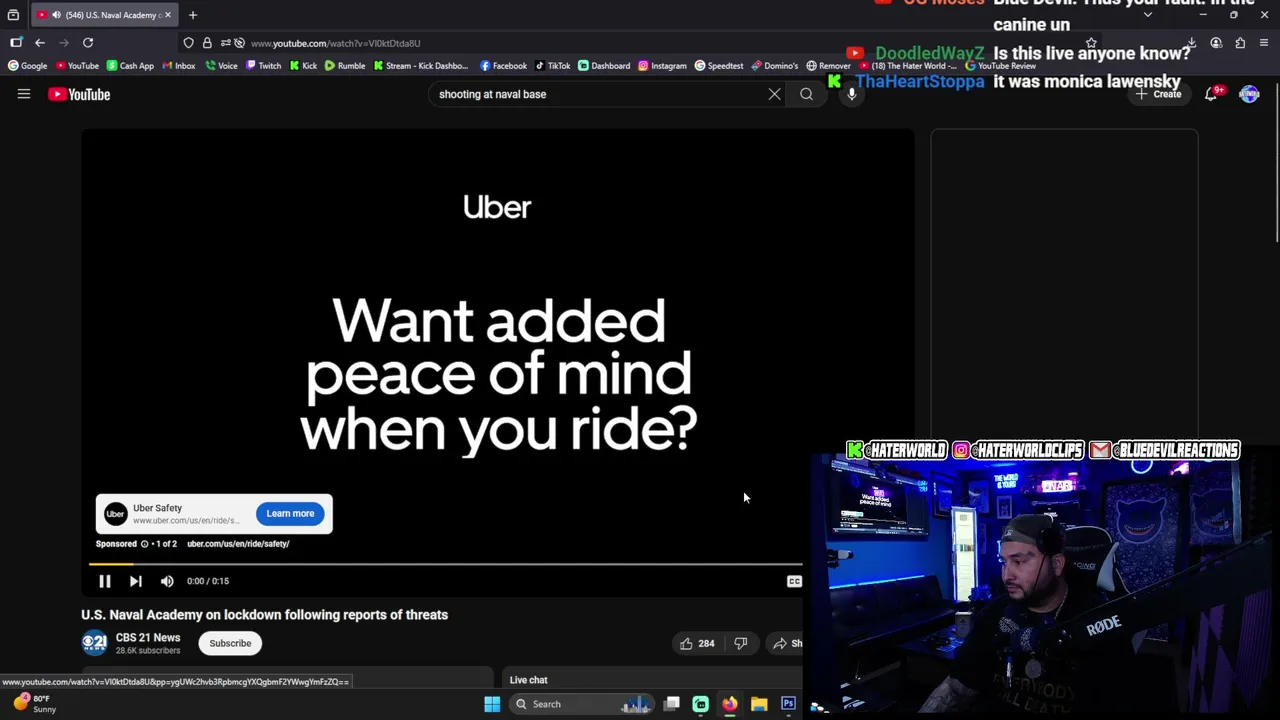Viewport: 1280px width, 720px height.
Task: Click the site padlock icon
Action: pyautogui.click(x=207, y=43)
